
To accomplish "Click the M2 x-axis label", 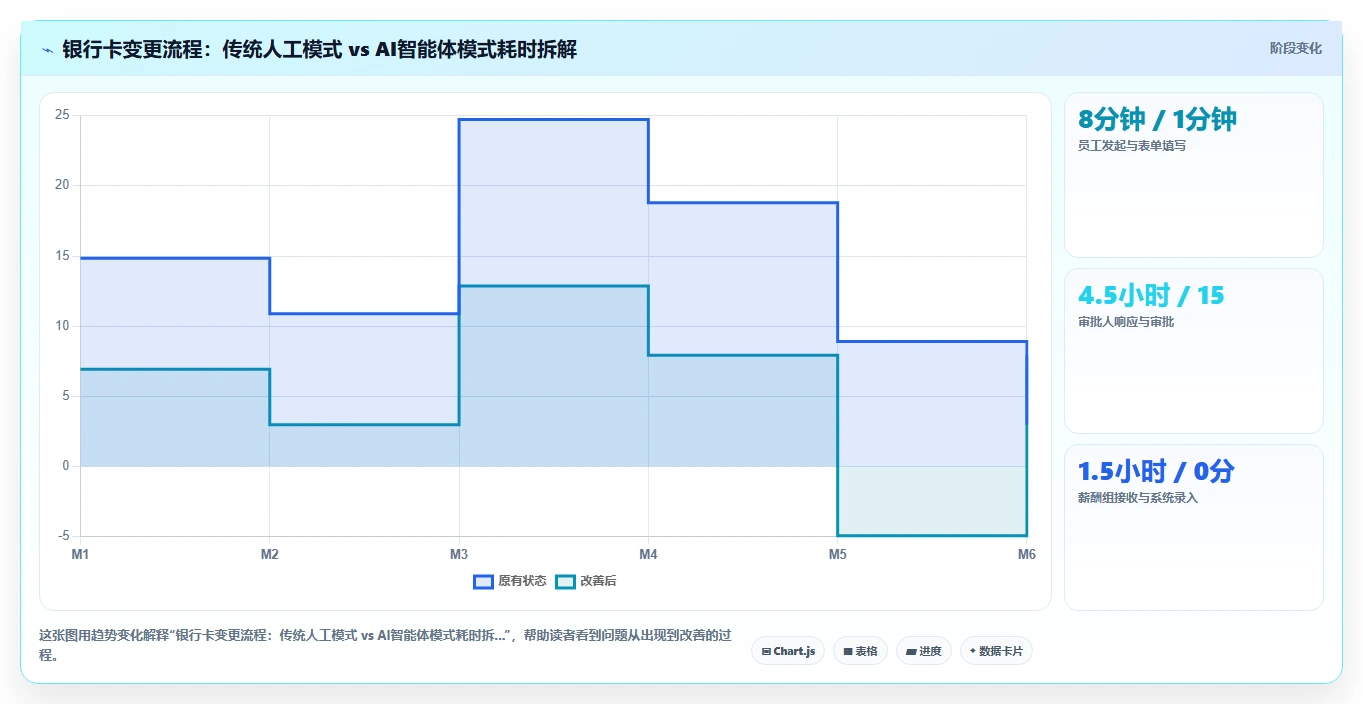I will [x=269, y=553].
